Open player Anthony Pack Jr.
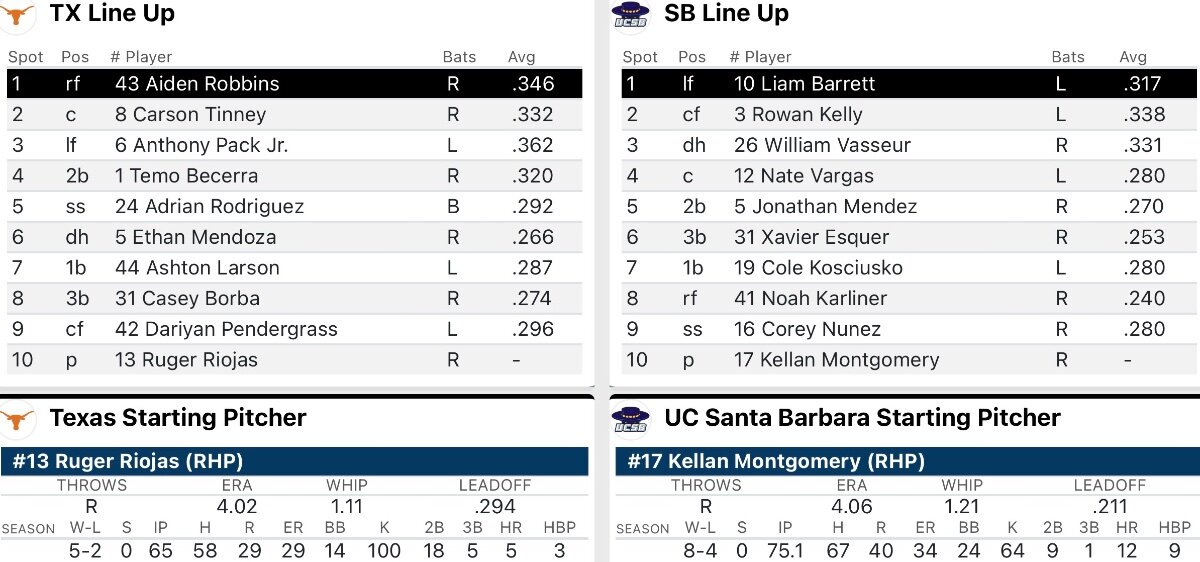Screen dimensions: 1200x562 click(x=201, y=145)
